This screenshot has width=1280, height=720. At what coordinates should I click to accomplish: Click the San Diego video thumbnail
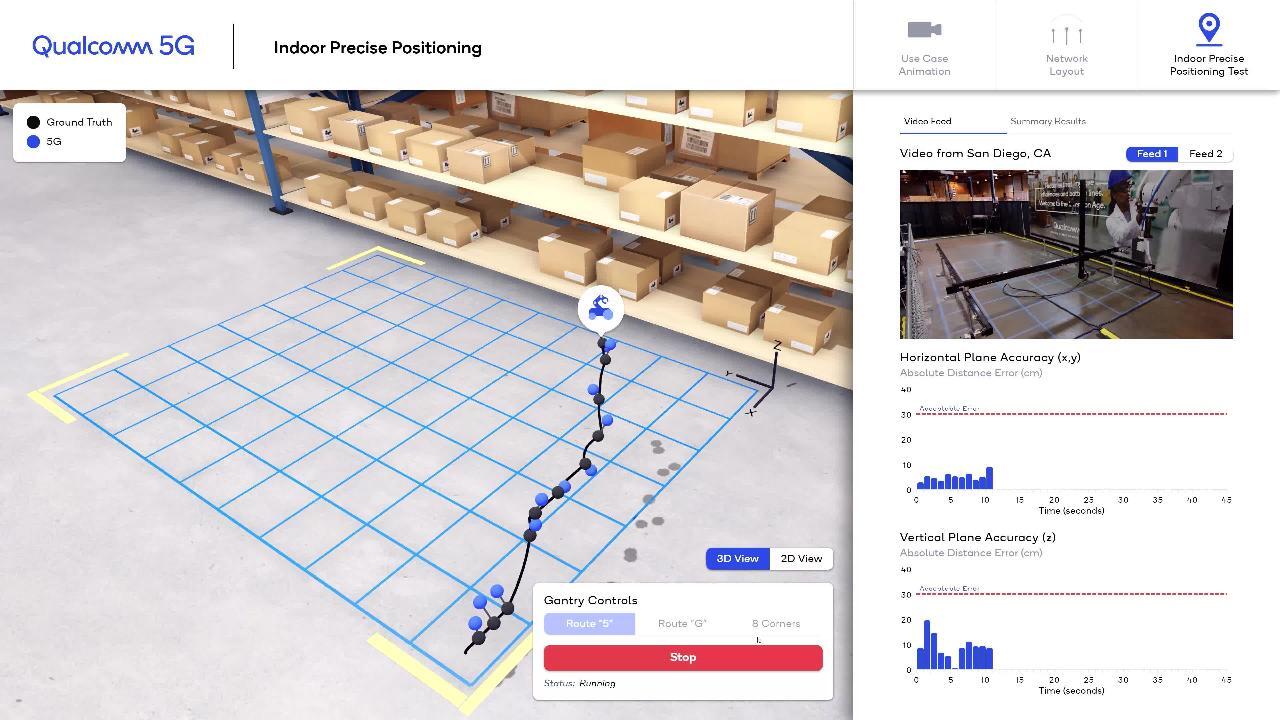pyautogui.click(x=1065, y=254)
